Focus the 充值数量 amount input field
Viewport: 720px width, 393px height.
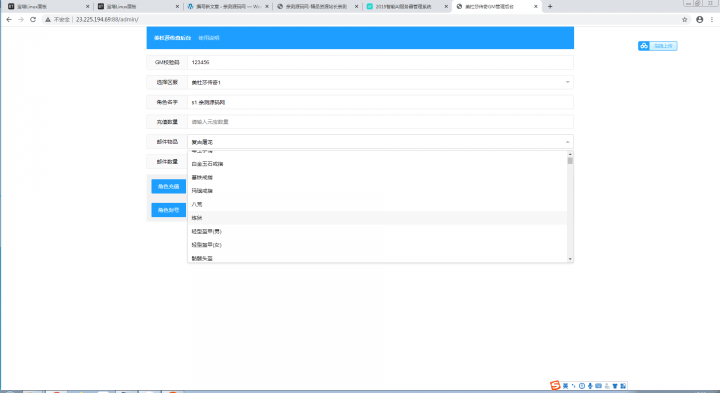click(x=380, y=122)
